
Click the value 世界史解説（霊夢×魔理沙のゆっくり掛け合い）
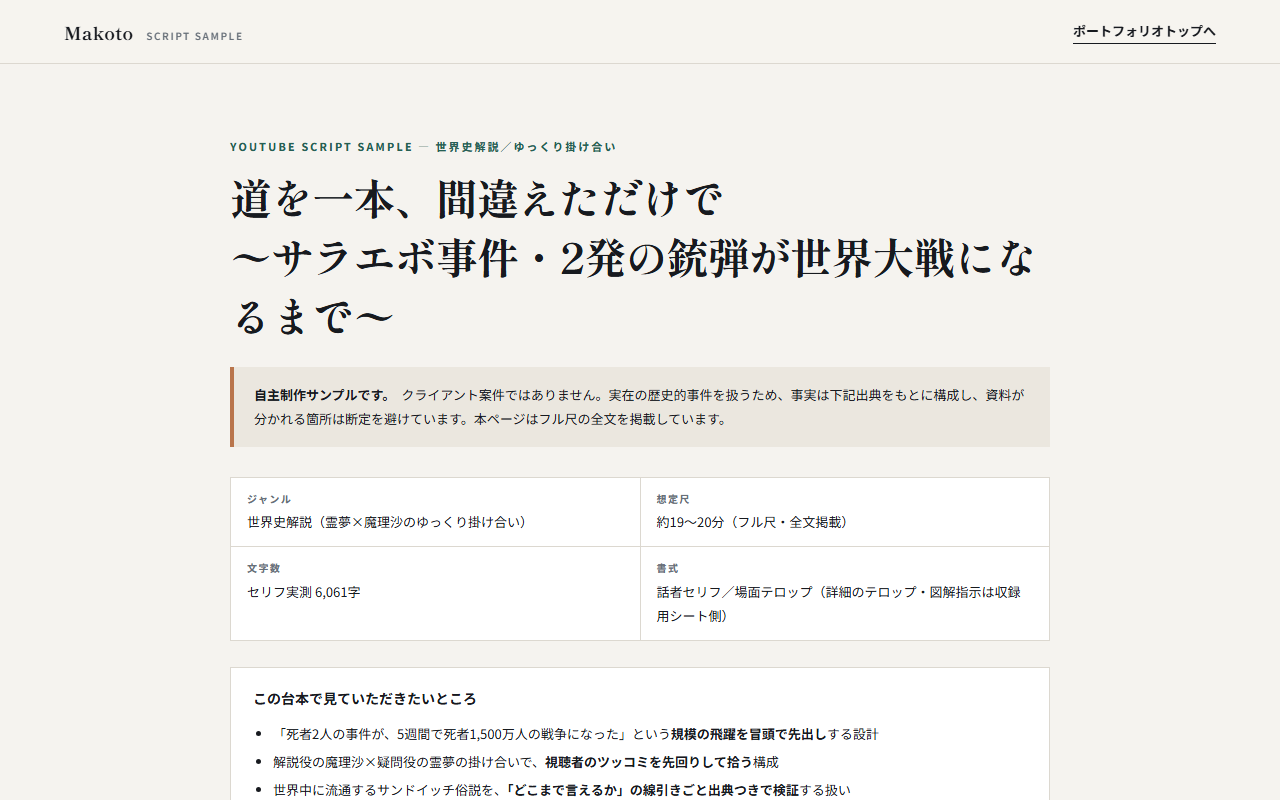click(x=390, y=522)
